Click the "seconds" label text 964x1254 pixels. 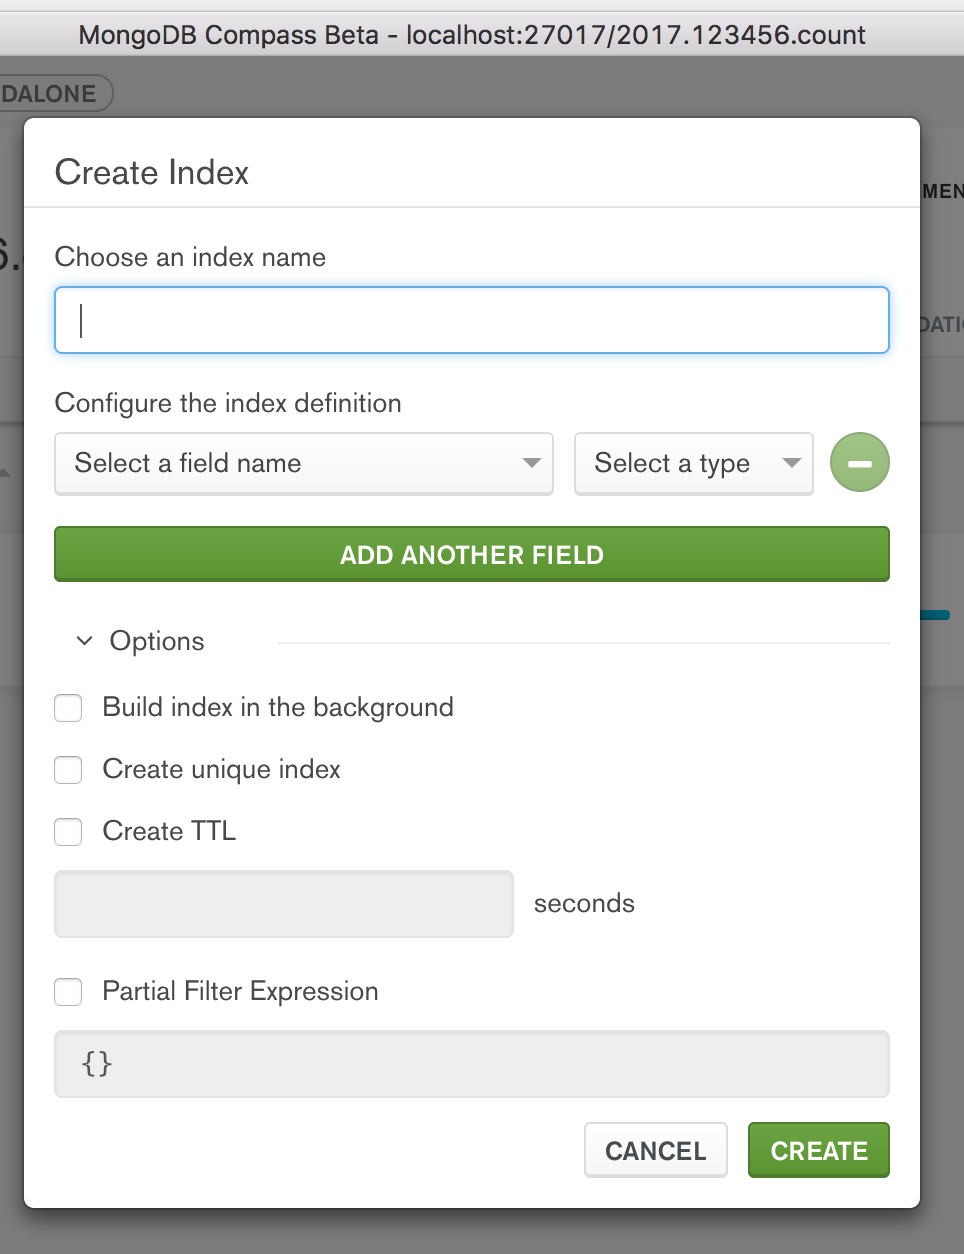pos(584,904)
